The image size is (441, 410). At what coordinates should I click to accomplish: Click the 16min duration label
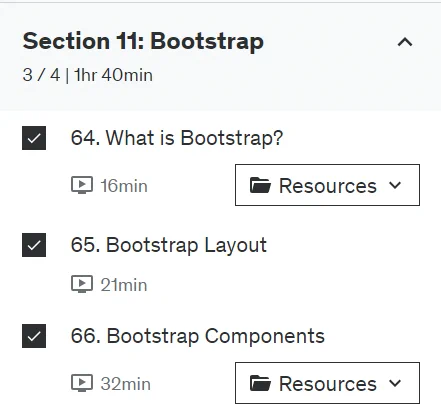(x=124, y=186)
